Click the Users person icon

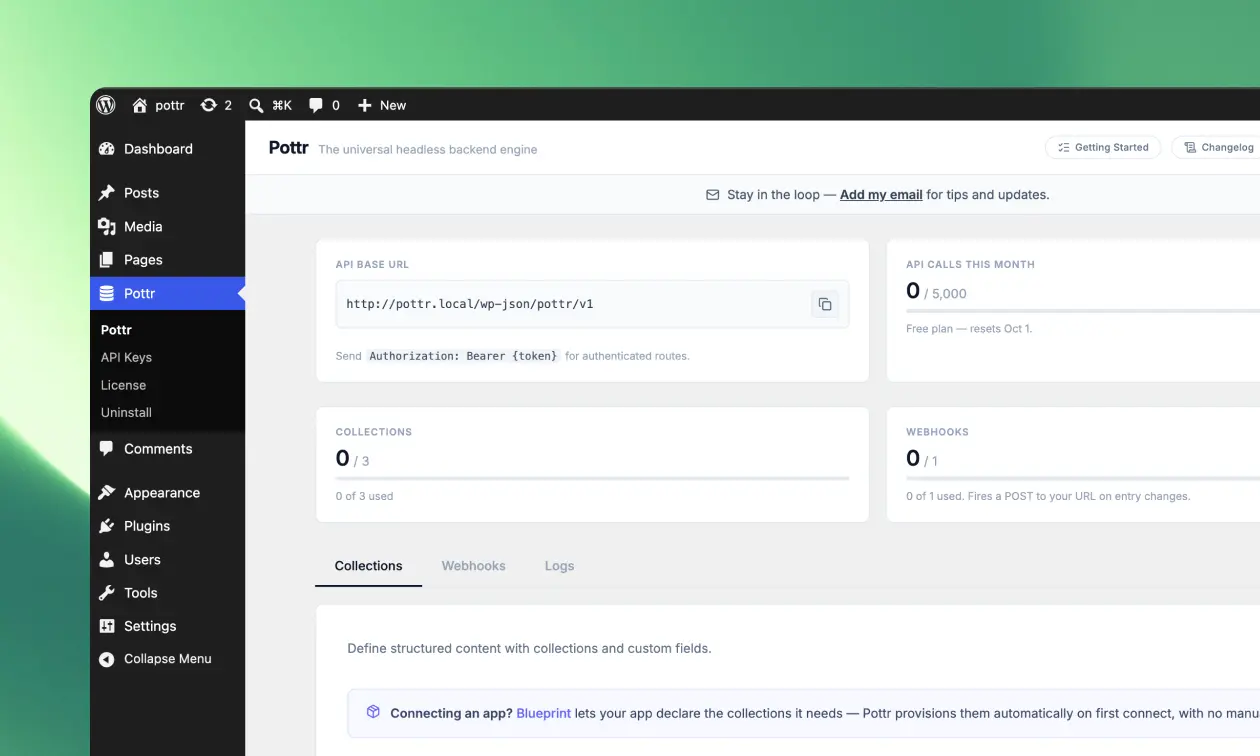click(107, 560)
